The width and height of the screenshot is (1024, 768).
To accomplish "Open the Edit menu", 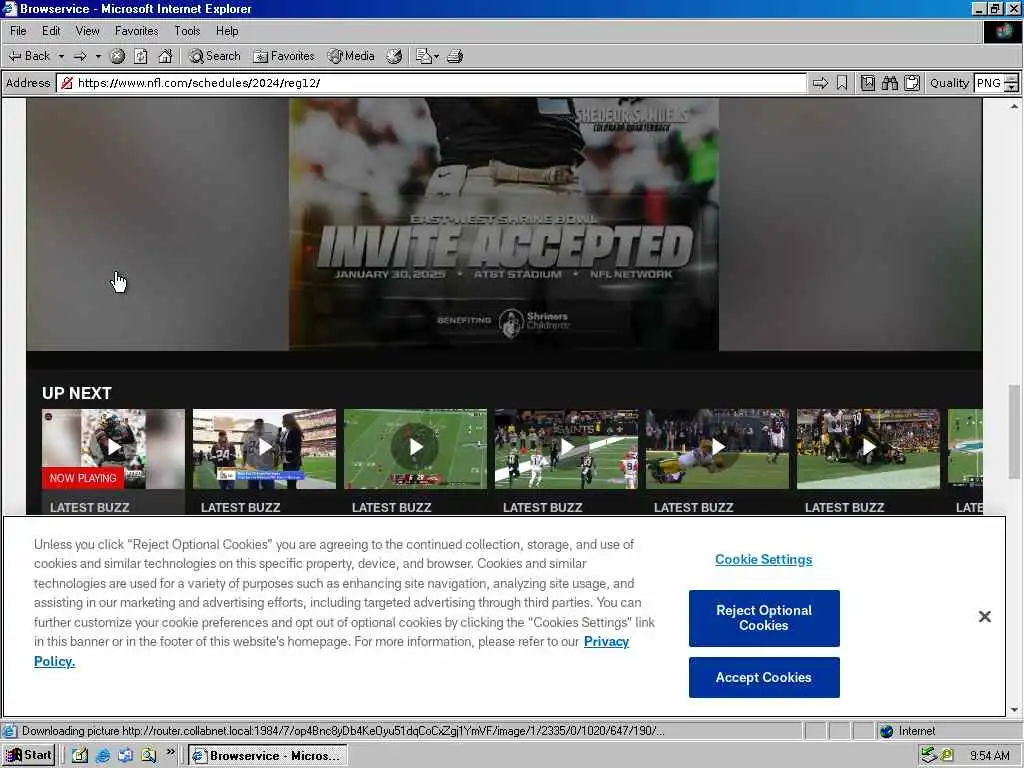I will [x=51, y=31].
